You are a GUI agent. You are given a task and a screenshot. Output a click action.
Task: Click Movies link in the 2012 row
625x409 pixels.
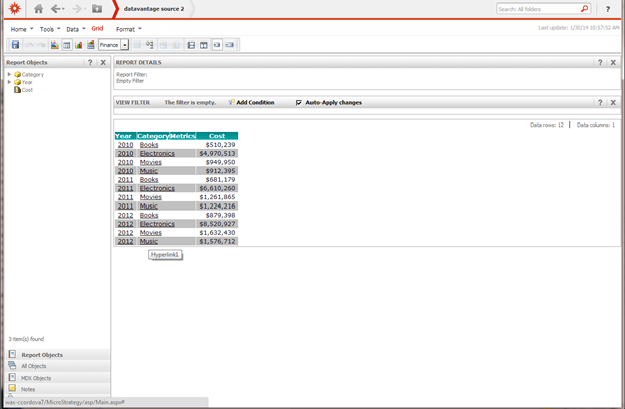[151, 232]
